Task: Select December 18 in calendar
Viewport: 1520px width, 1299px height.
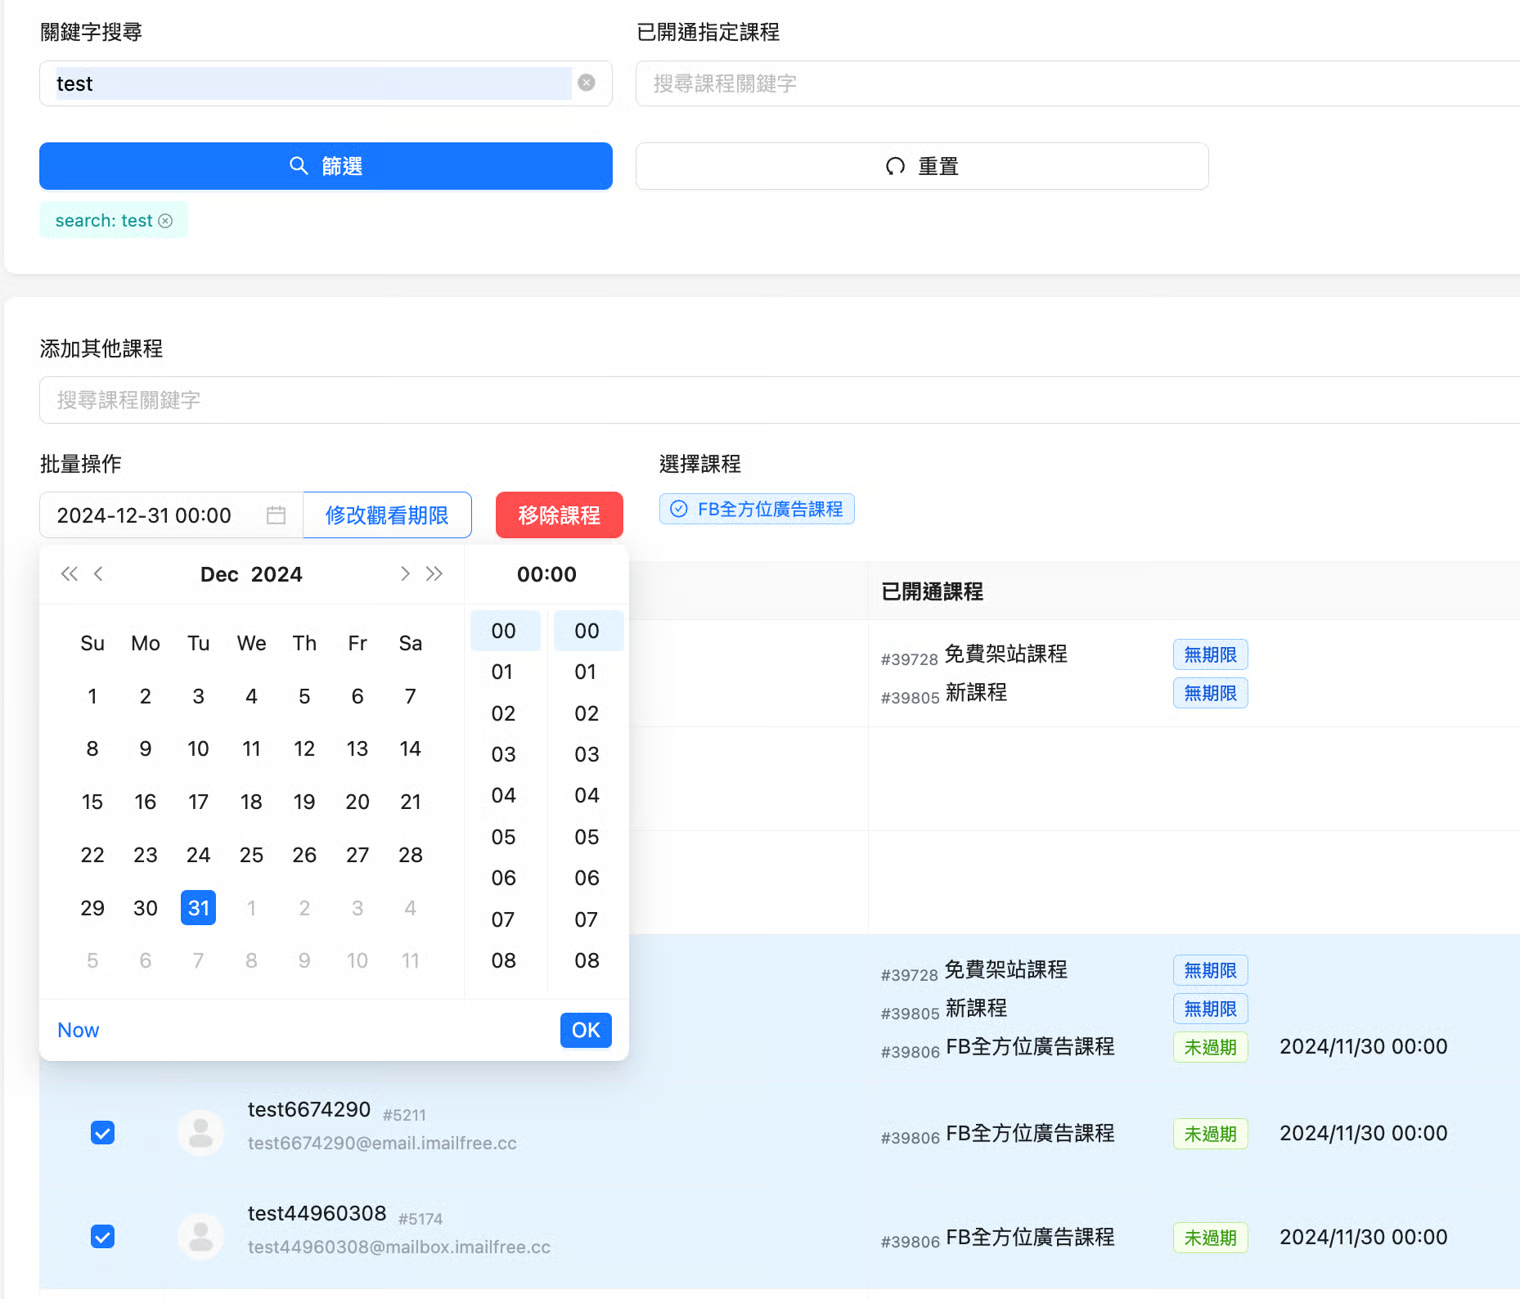Action: click(251, 802)
